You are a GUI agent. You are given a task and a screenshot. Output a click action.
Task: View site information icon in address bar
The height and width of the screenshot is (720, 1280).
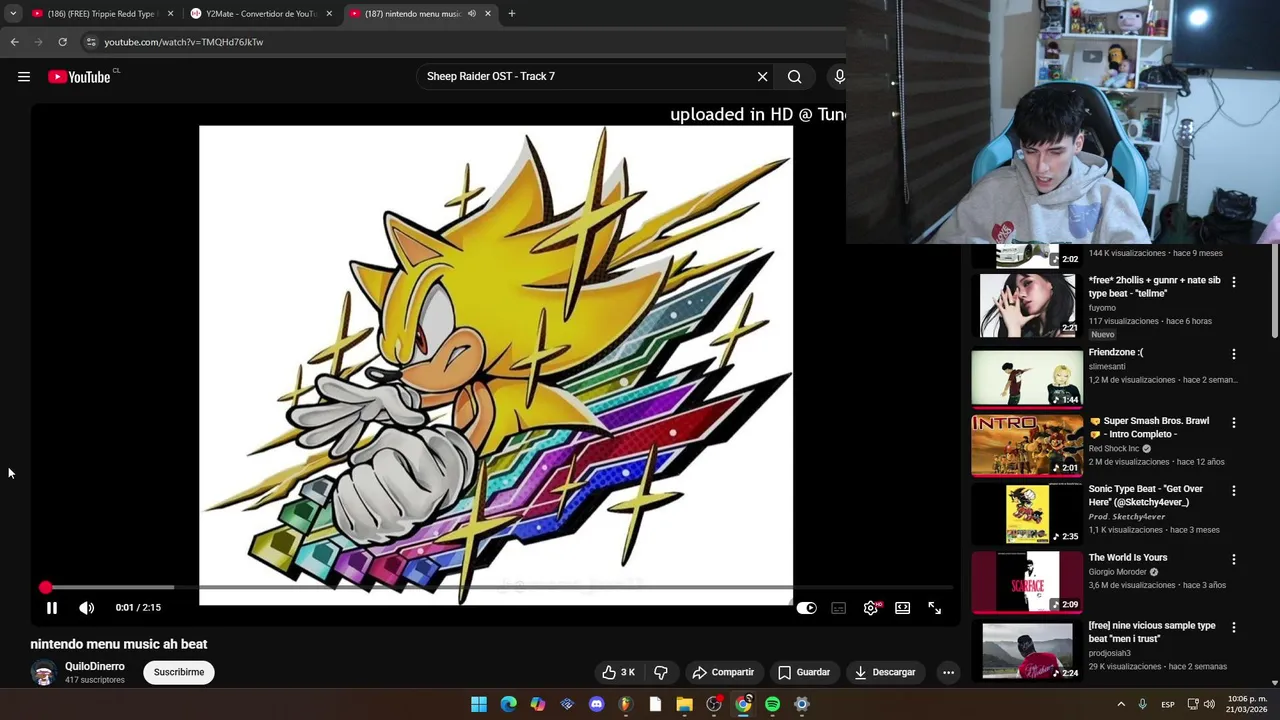click(x=91, y=42)
